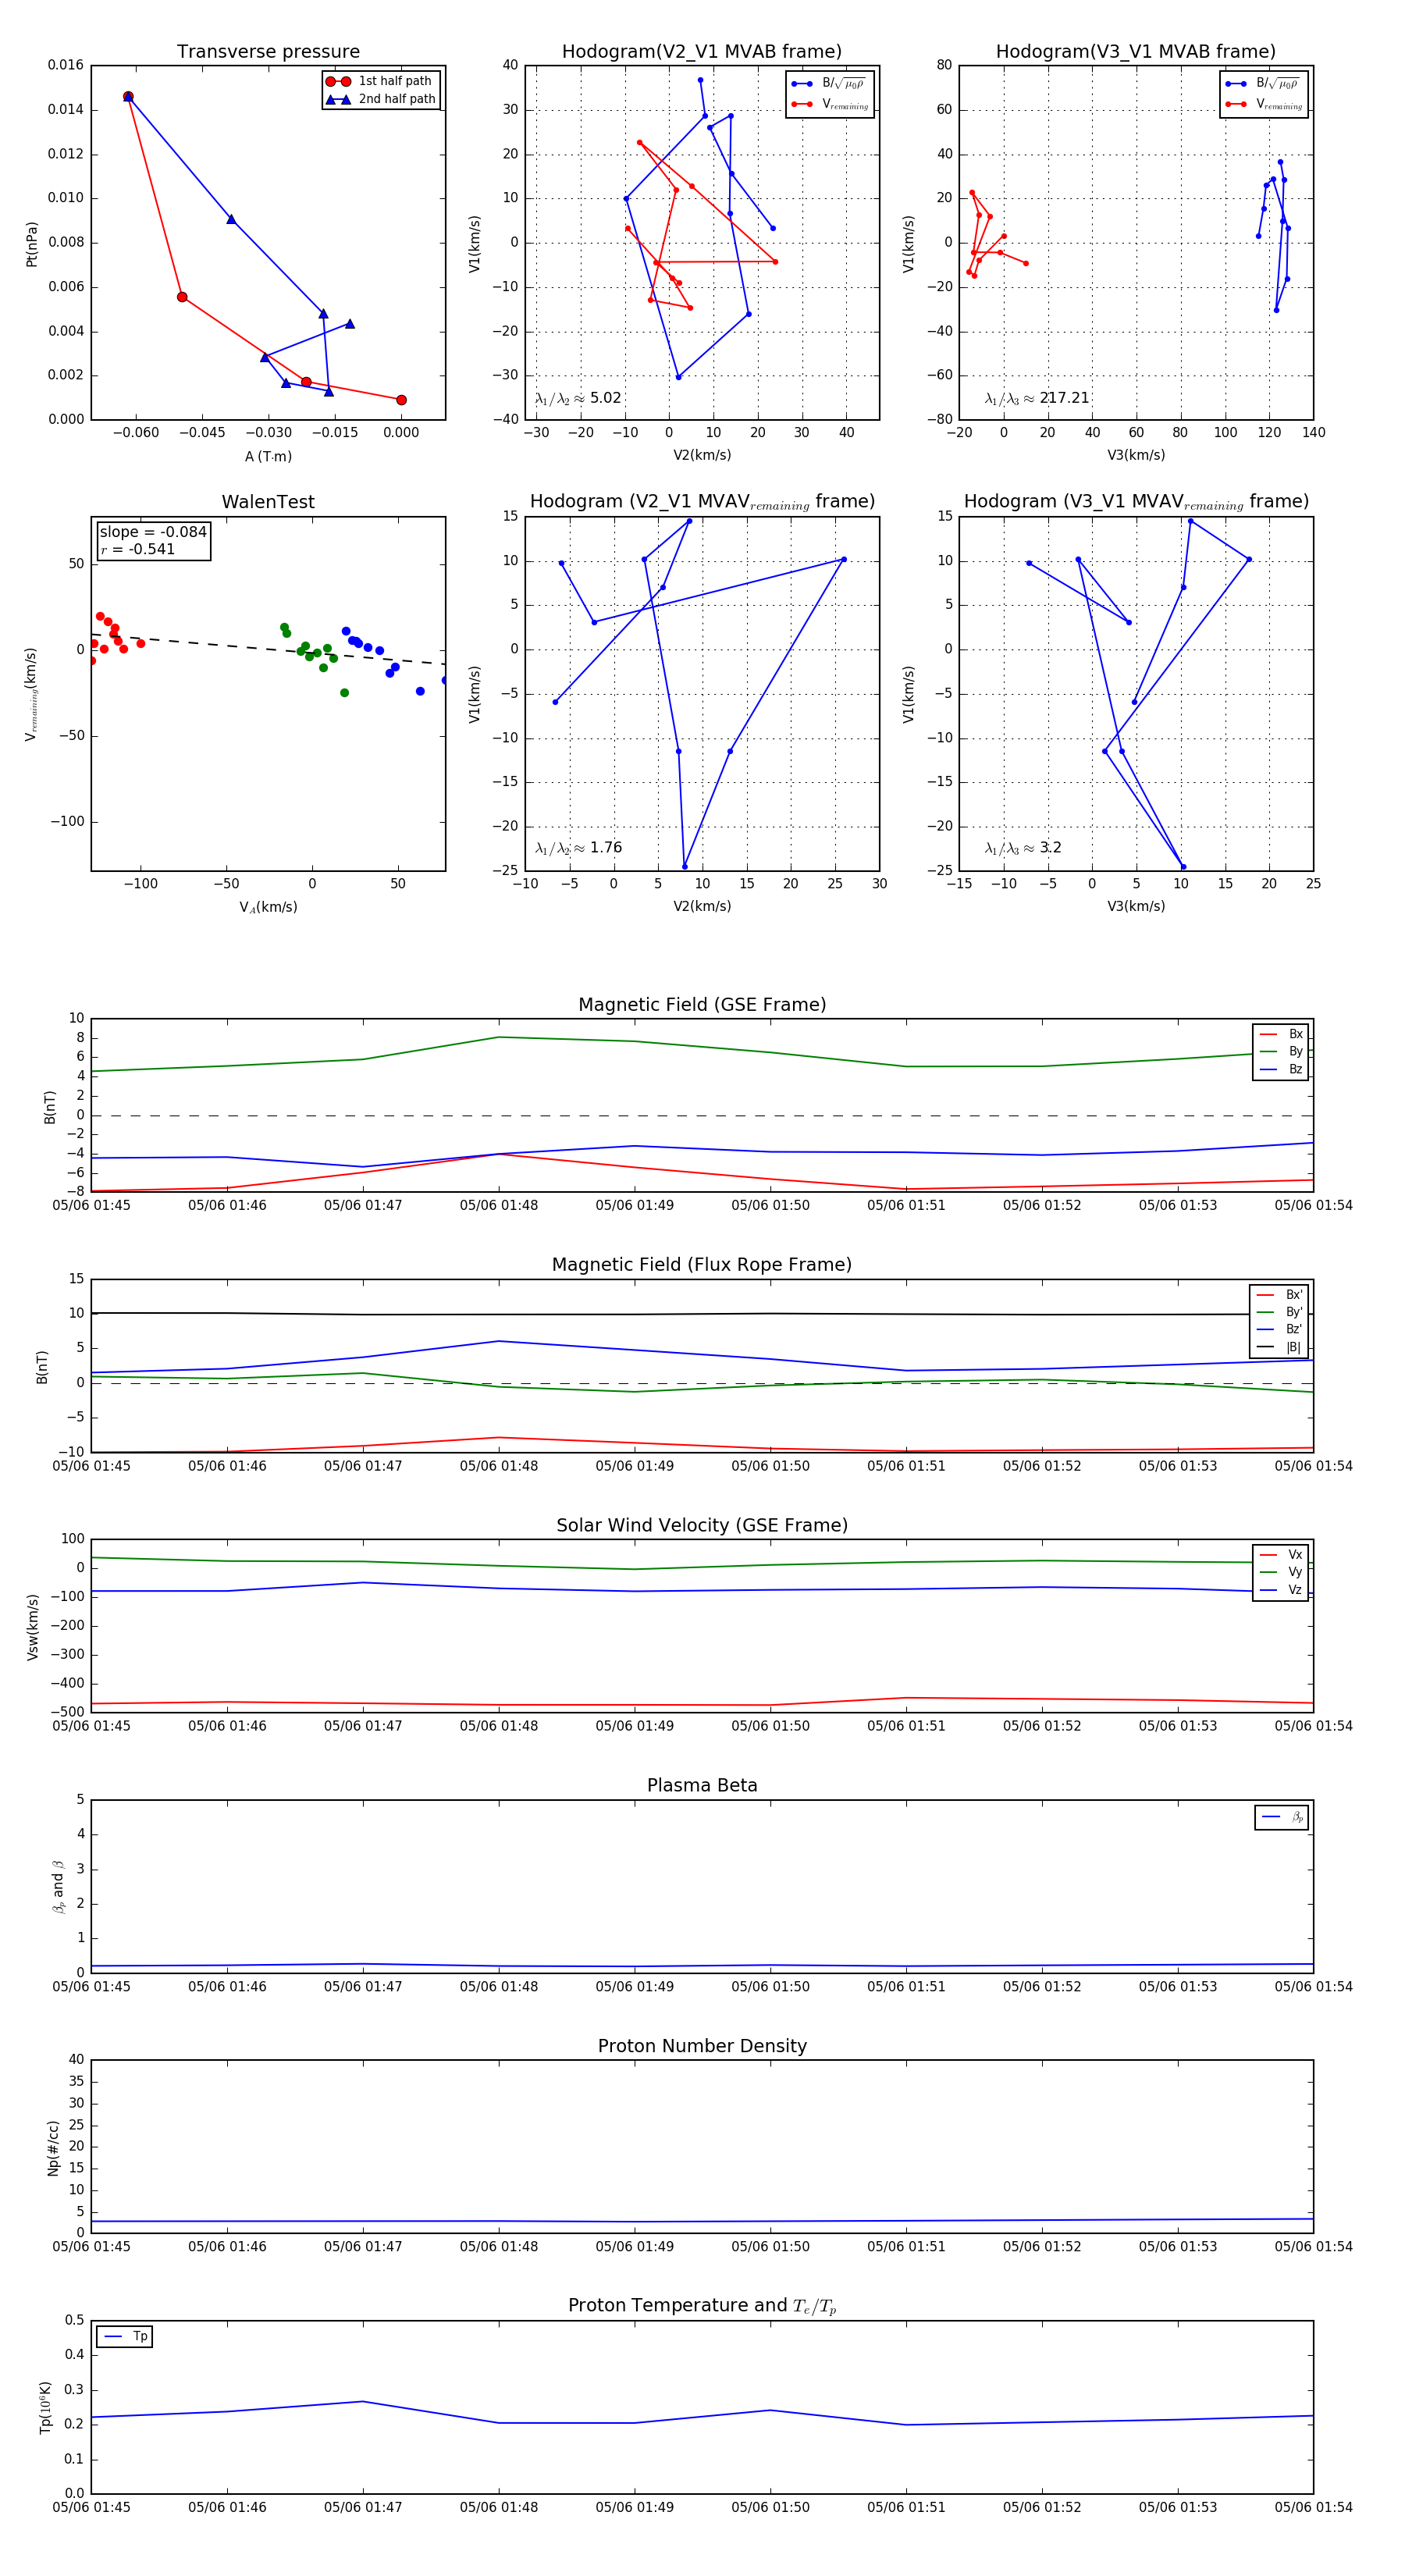
Task: Click the "V_remaining(km/s)" y-axis label of WalenTest
Action: point(31,694)
